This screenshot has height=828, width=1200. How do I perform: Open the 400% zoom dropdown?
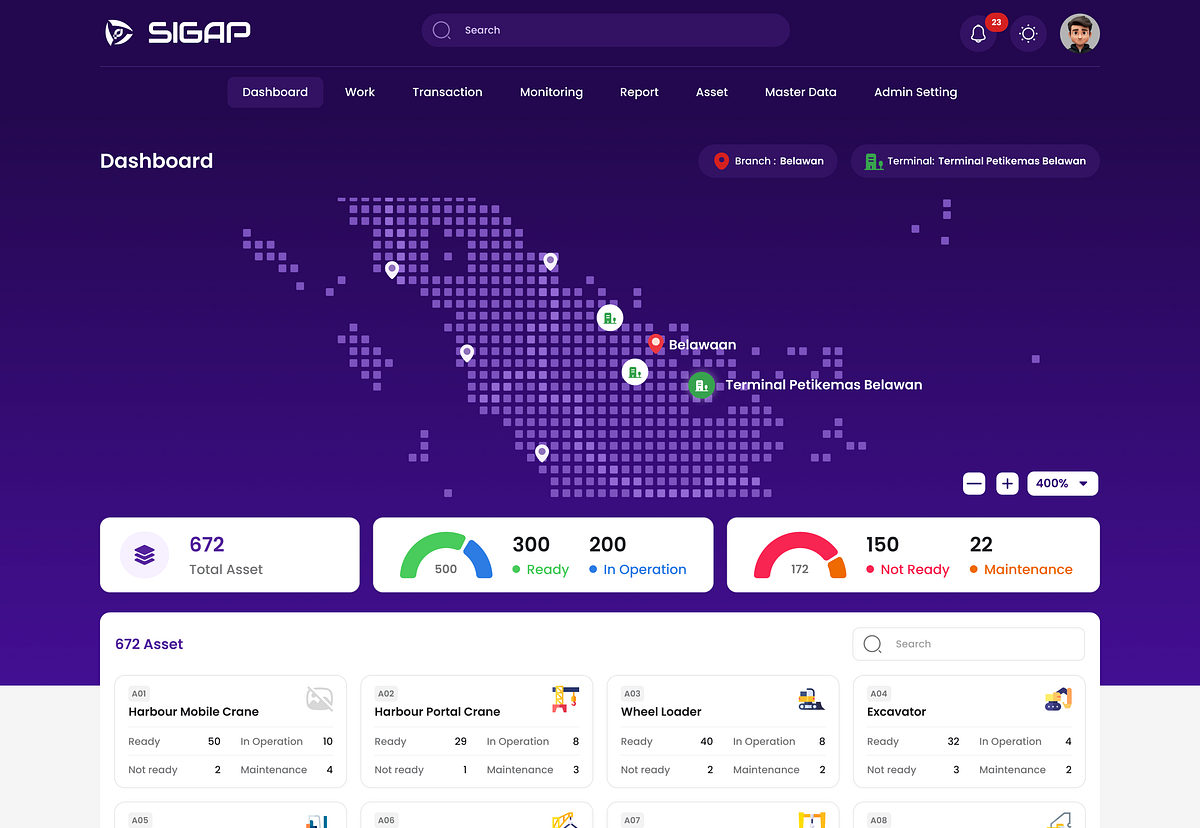(x=1062, y=484)
